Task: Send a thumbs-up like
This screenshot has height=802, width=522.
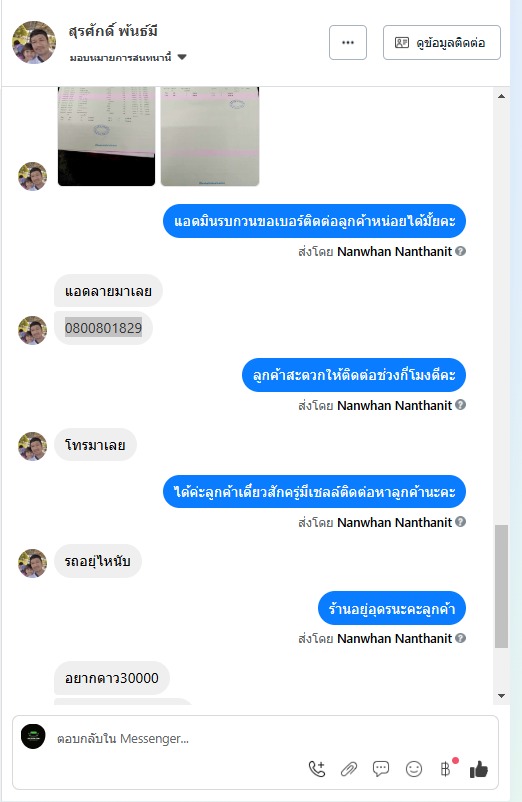Action: point(479,769)
